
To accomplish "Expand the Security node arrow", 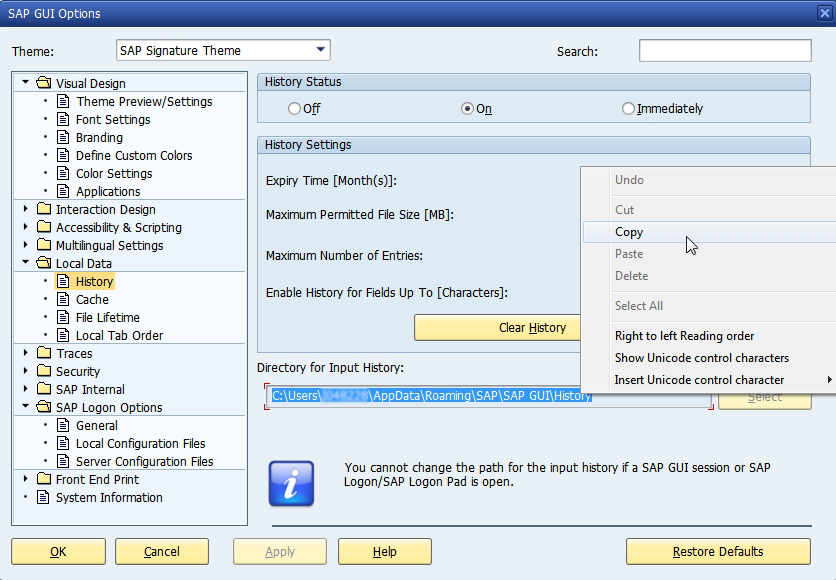I will [x=25, y=371].
